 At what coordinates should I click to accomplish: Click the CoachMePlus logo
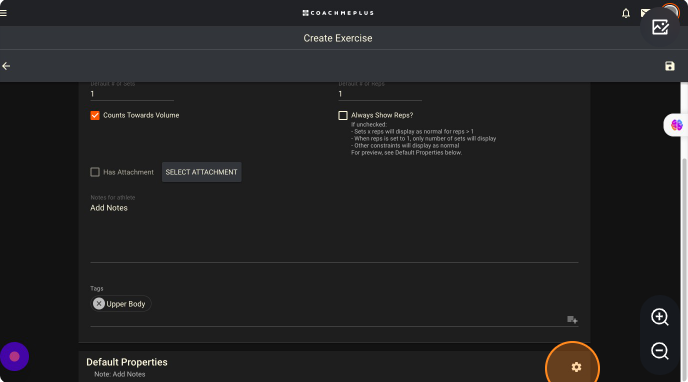click(338, 13)
